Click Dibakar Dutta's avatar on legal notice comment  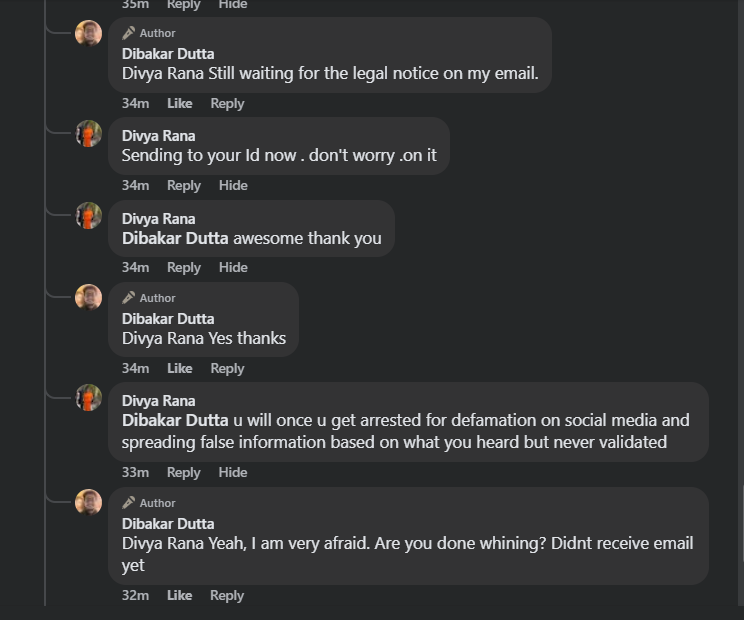point(89,33)
